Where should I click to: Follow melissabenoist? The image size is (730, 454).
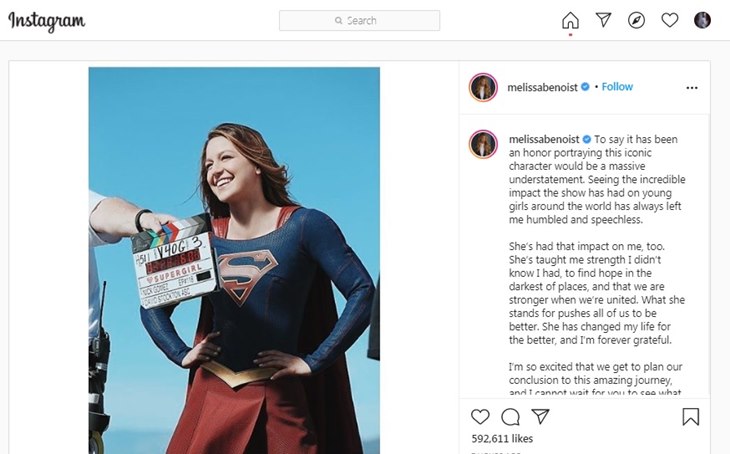617,87
